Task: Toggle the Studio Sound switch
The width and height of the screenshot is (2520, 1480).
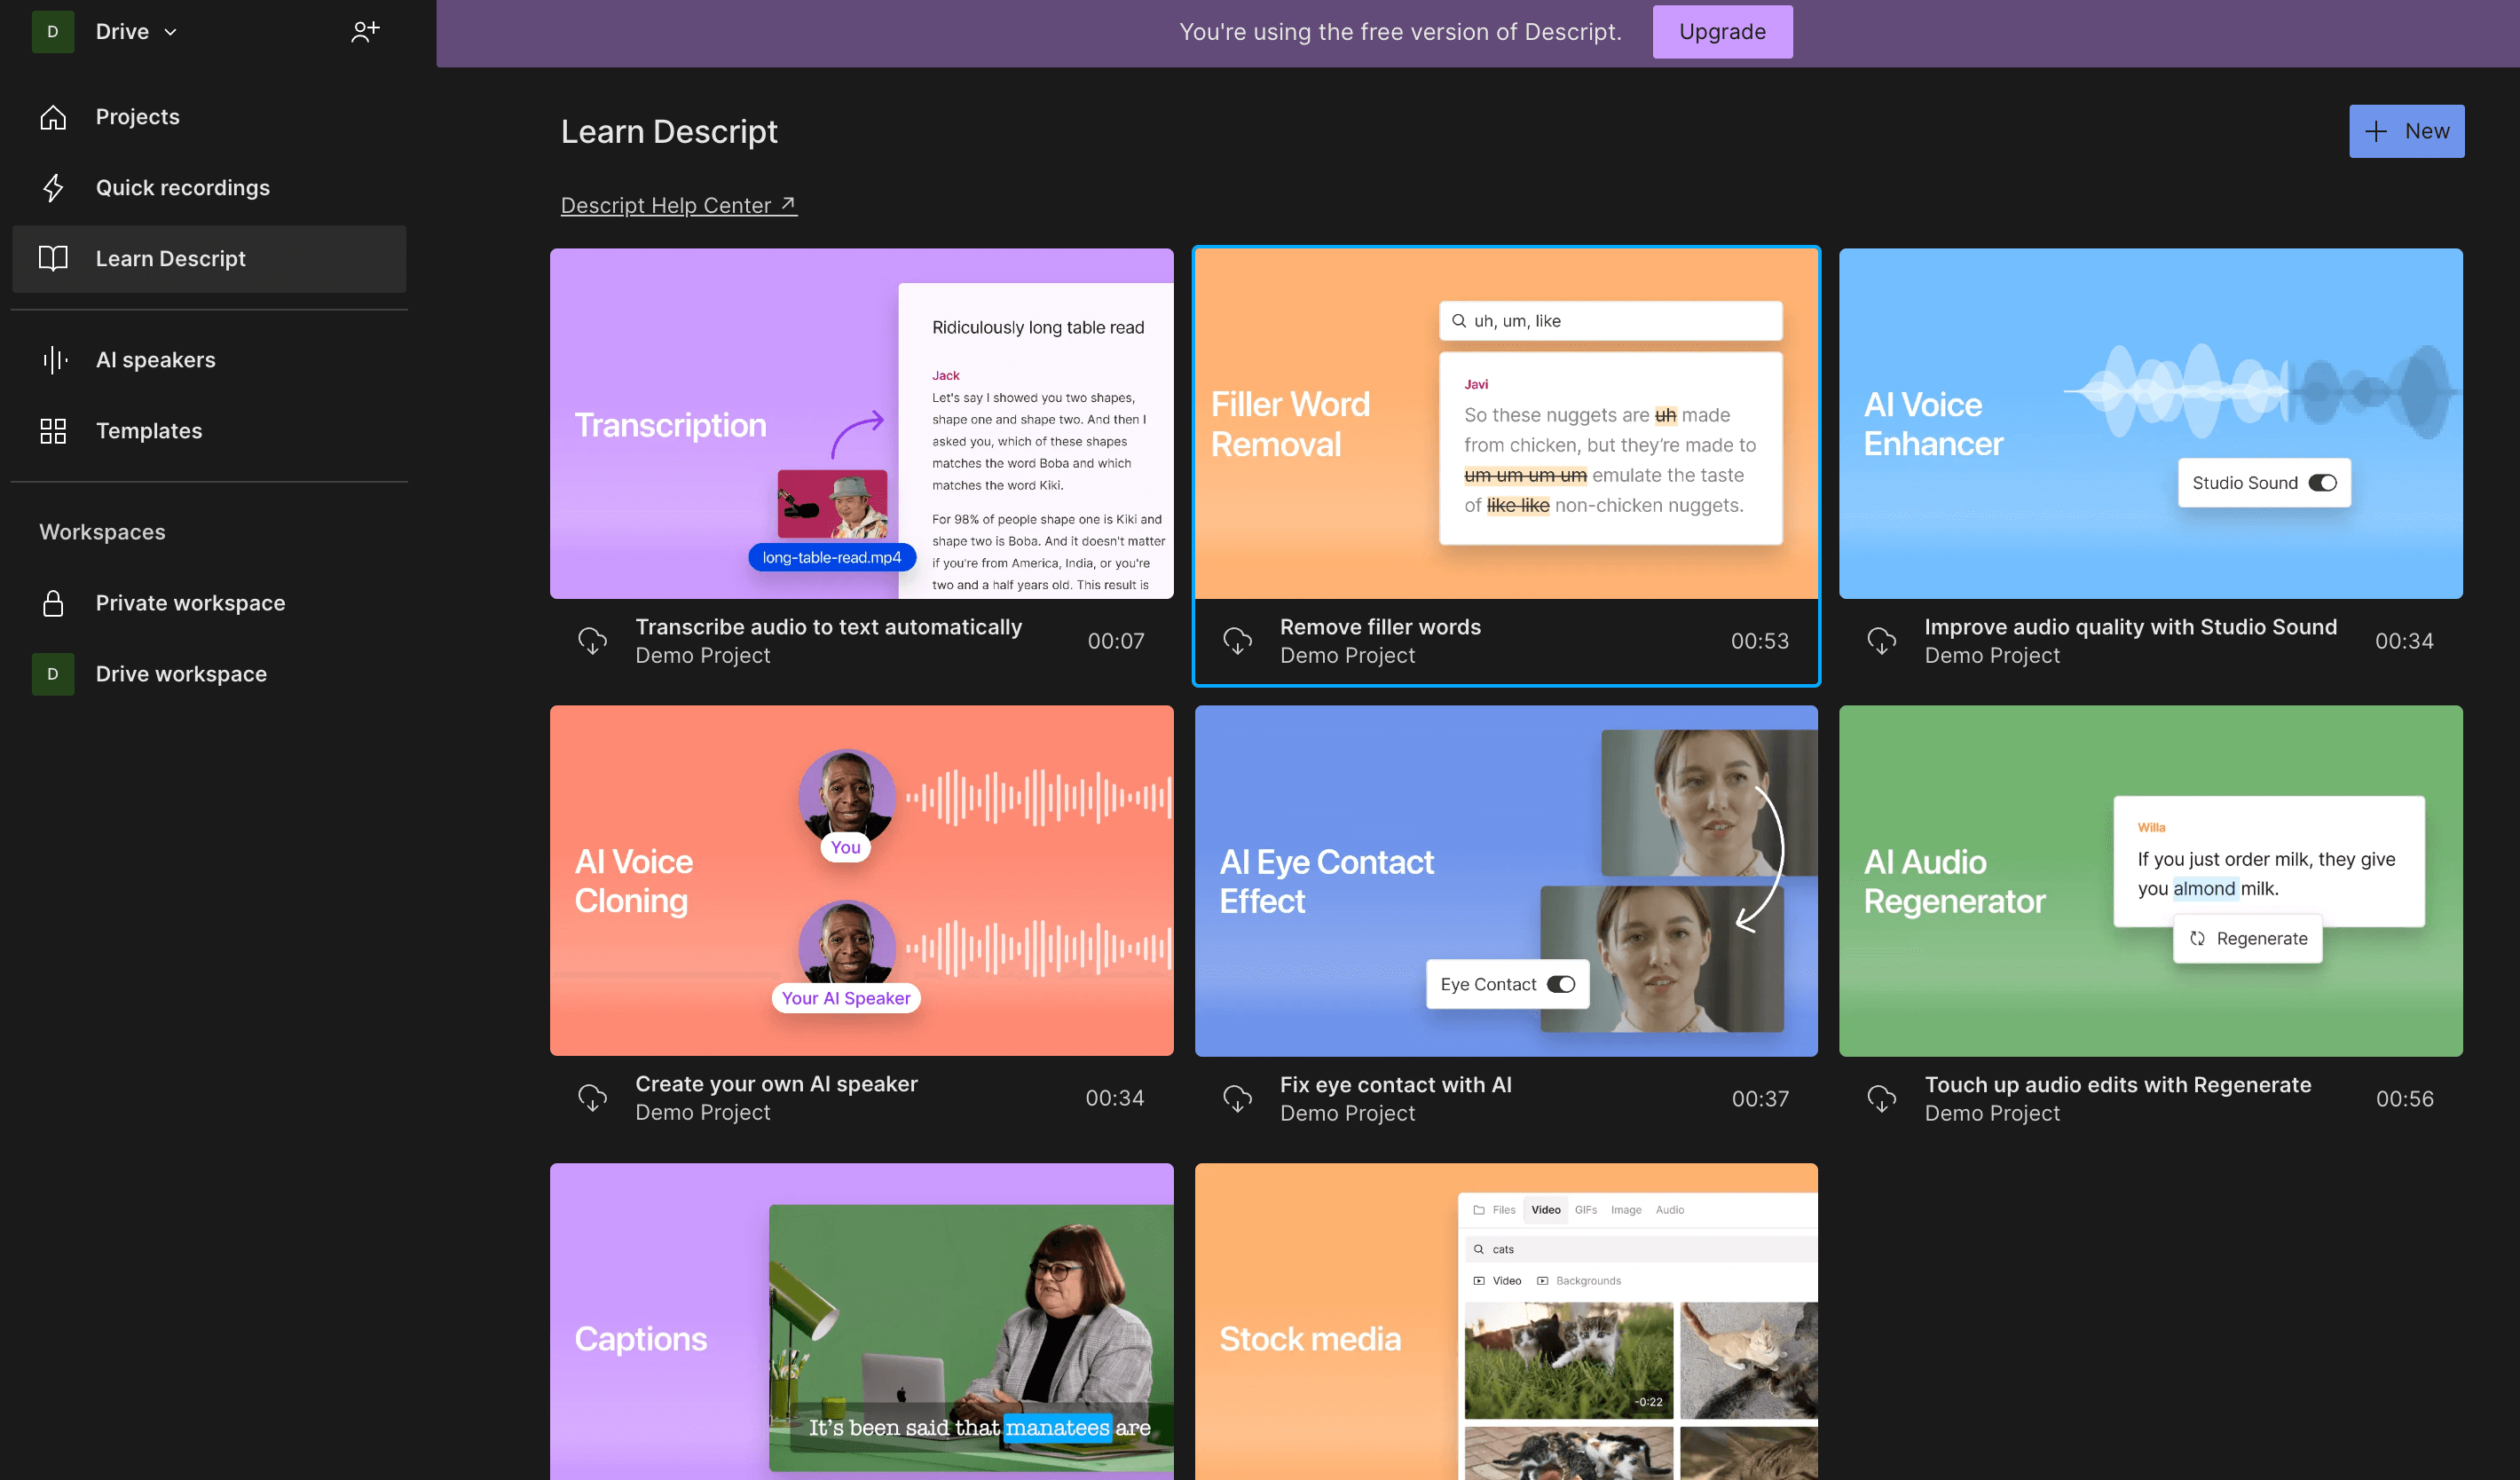Action: [2322, 483]
